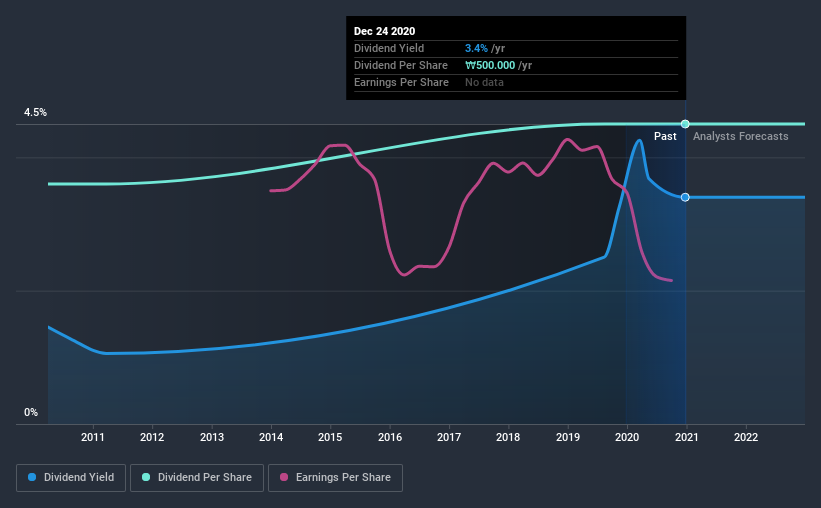Click the 2022 x-axis label
The width and height of the screenshot is (821, 508).
(746, 437)
